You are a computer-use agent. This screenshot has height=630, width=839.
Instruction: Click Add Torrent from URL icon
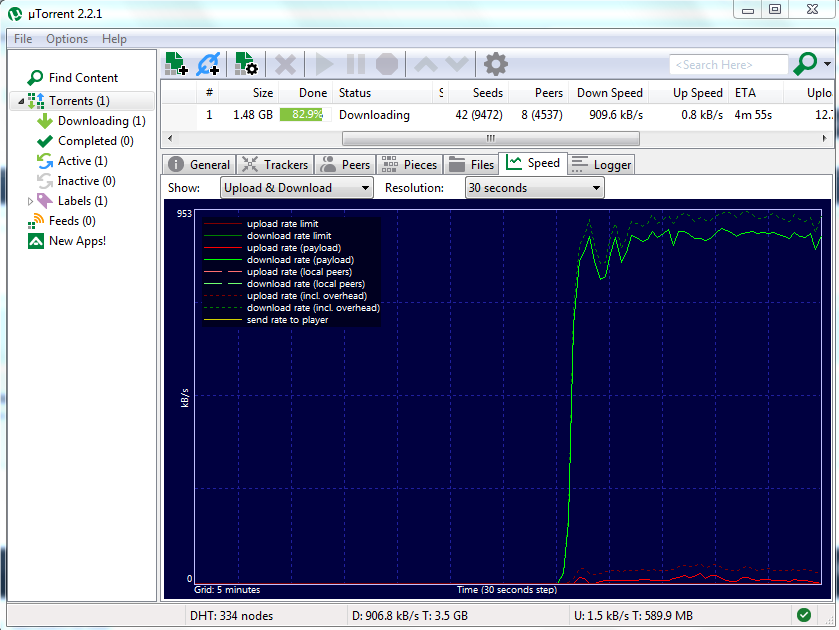pos(208,65)
